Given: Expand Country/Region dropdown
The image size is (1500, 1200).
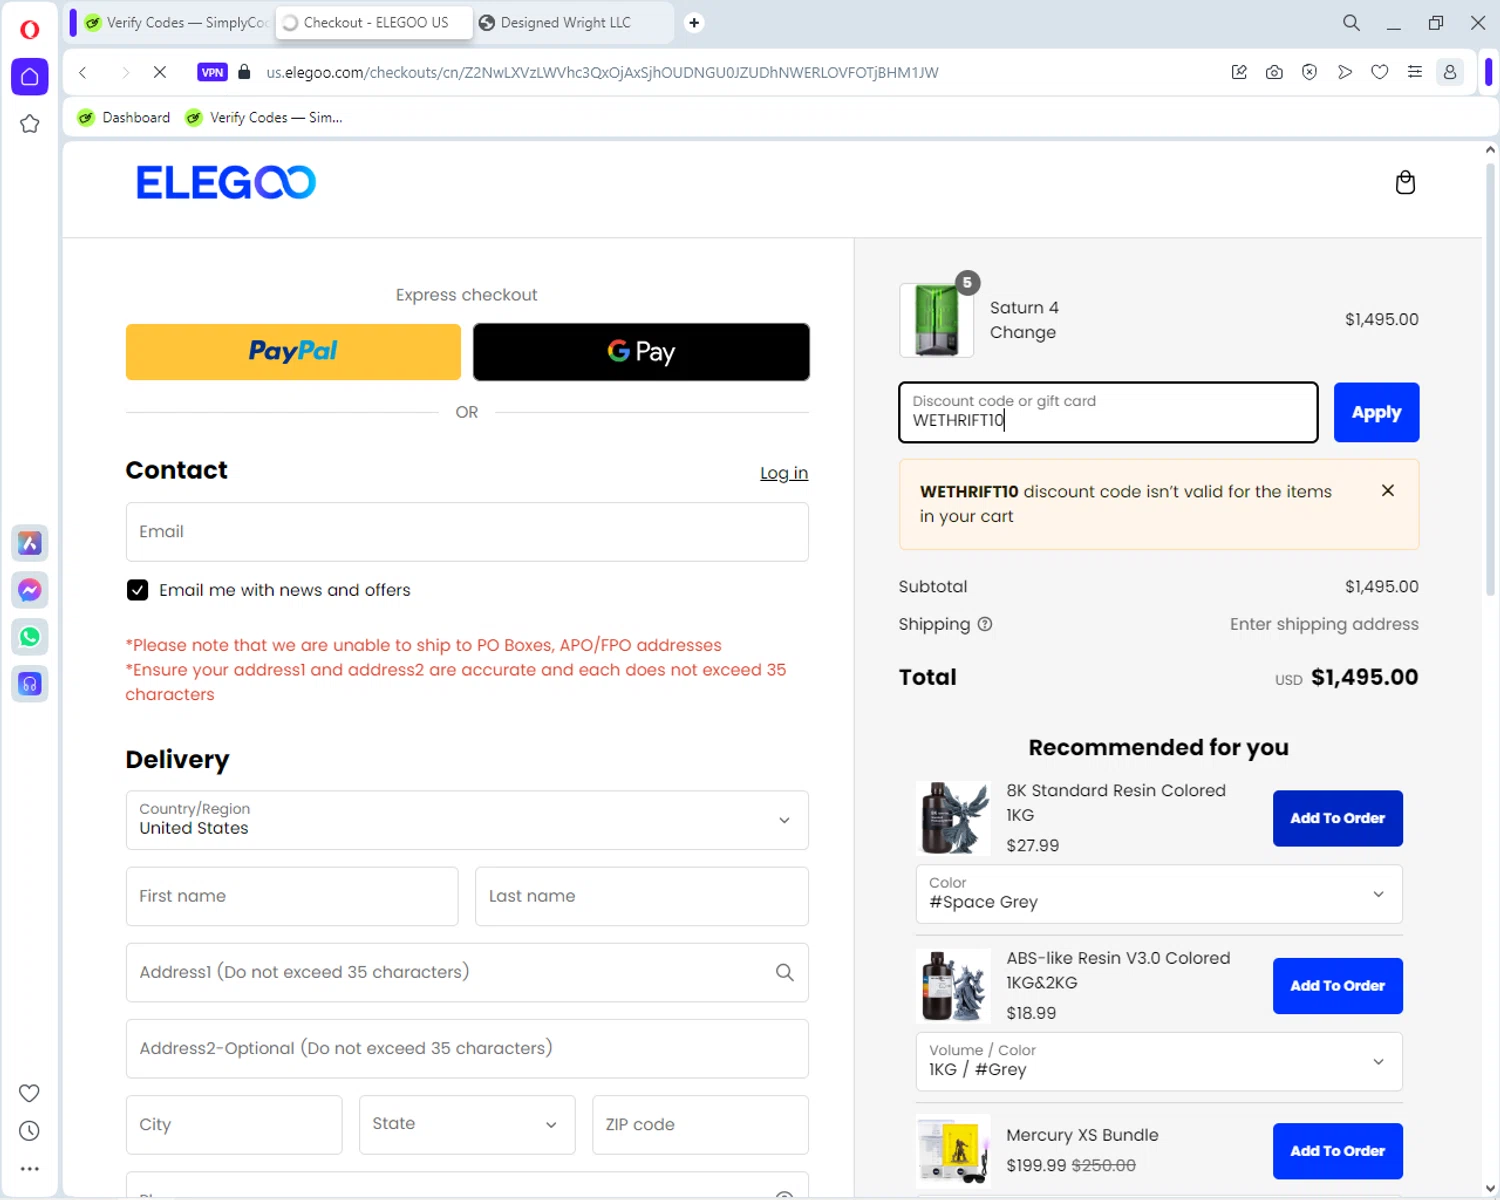Looking at the screenshot, I should 467,820.
